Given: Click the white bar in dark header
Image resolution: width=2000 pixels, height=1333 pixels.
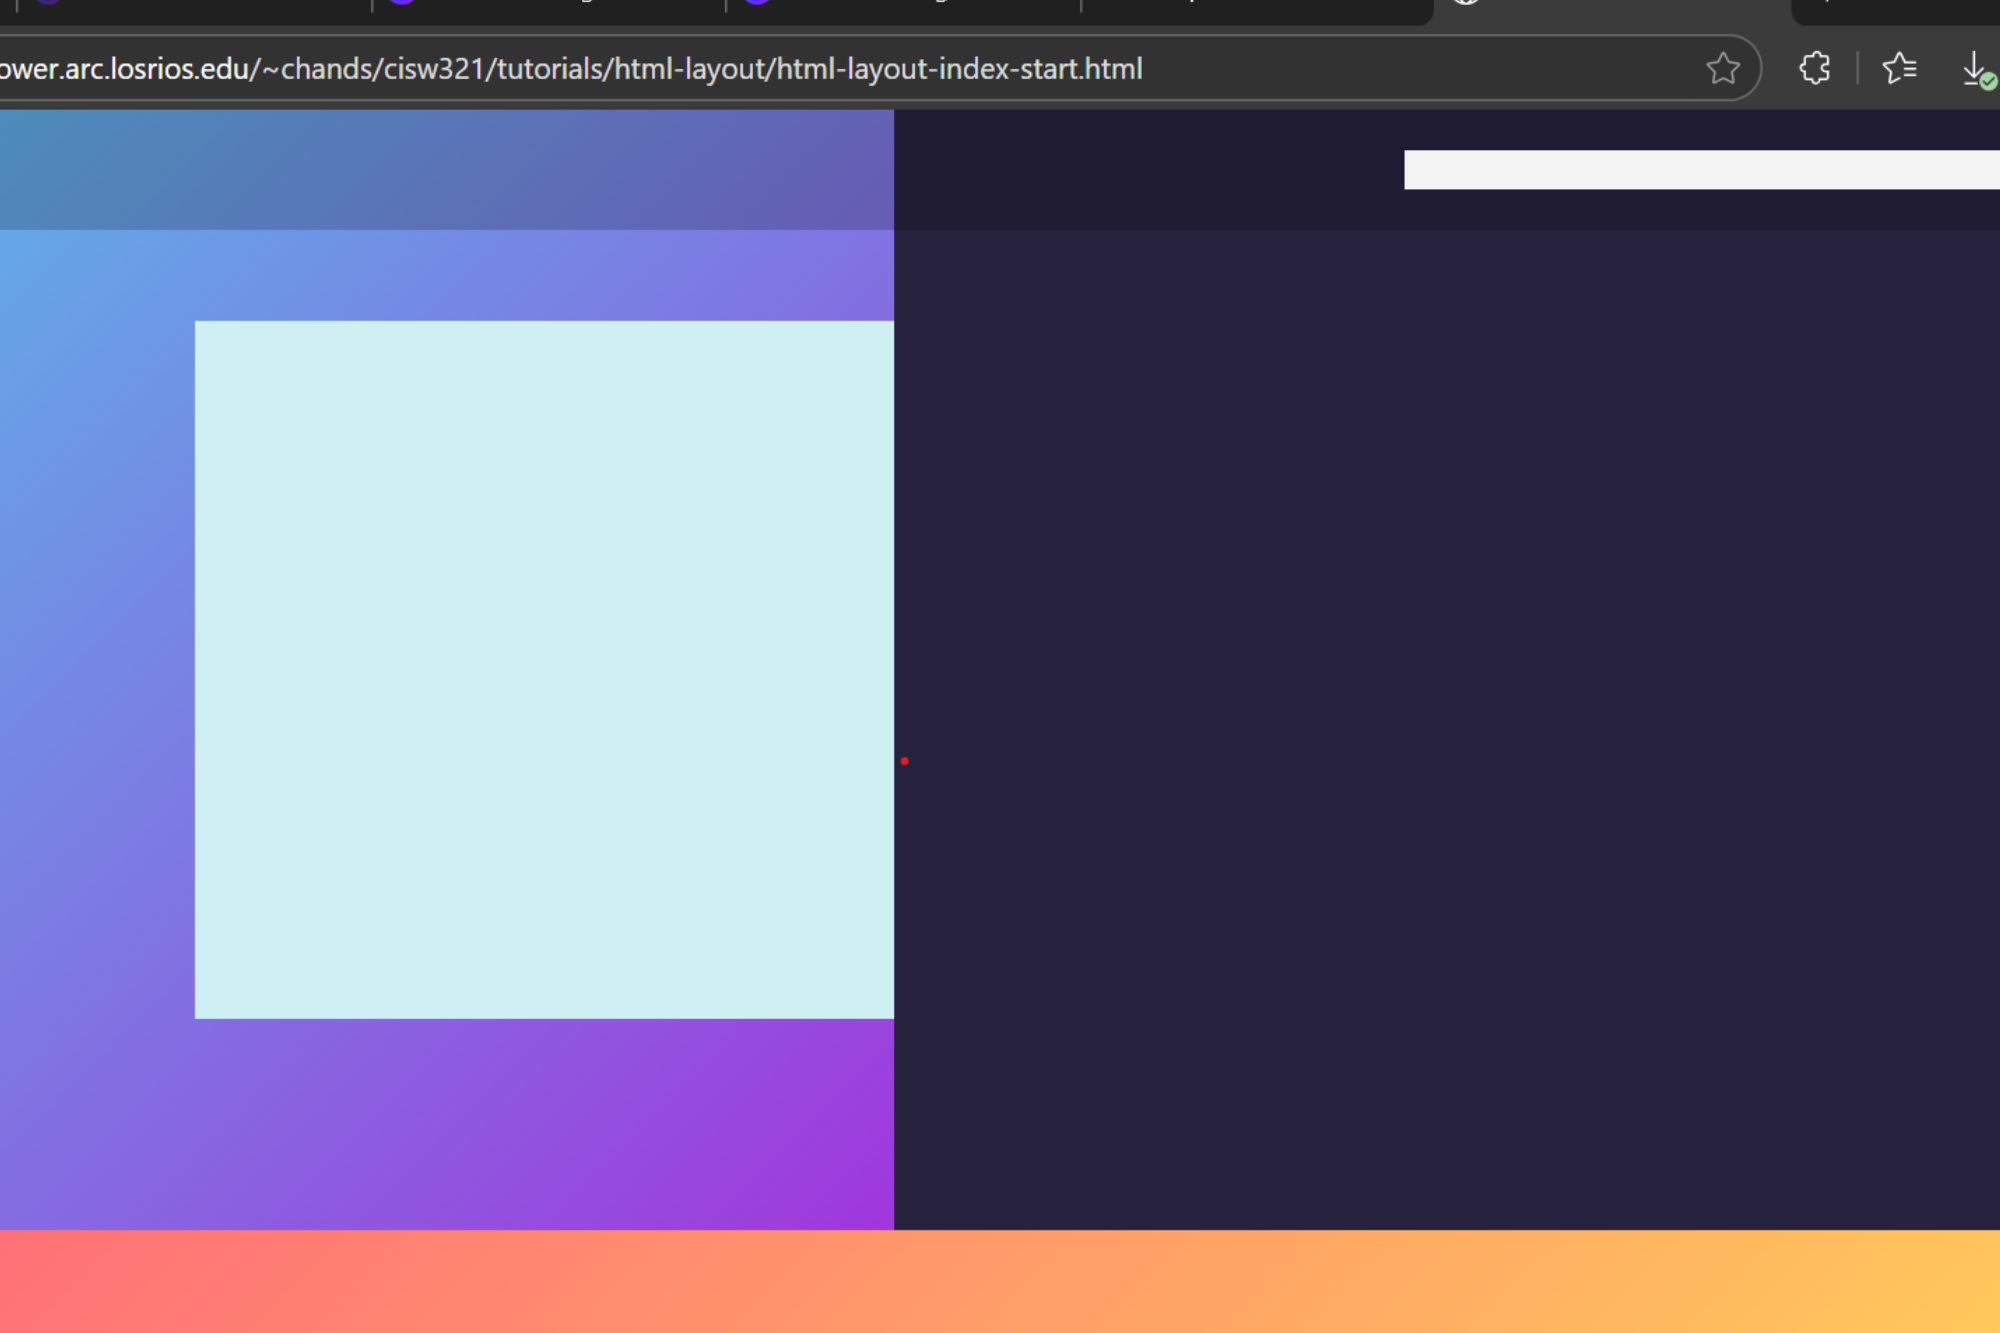Looking at the screenshot, I should [1700, 170].
